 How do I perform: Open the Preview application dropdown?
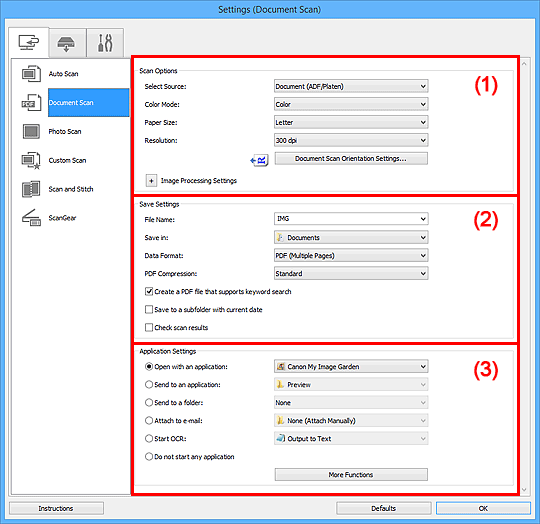[x=351, y=385]
